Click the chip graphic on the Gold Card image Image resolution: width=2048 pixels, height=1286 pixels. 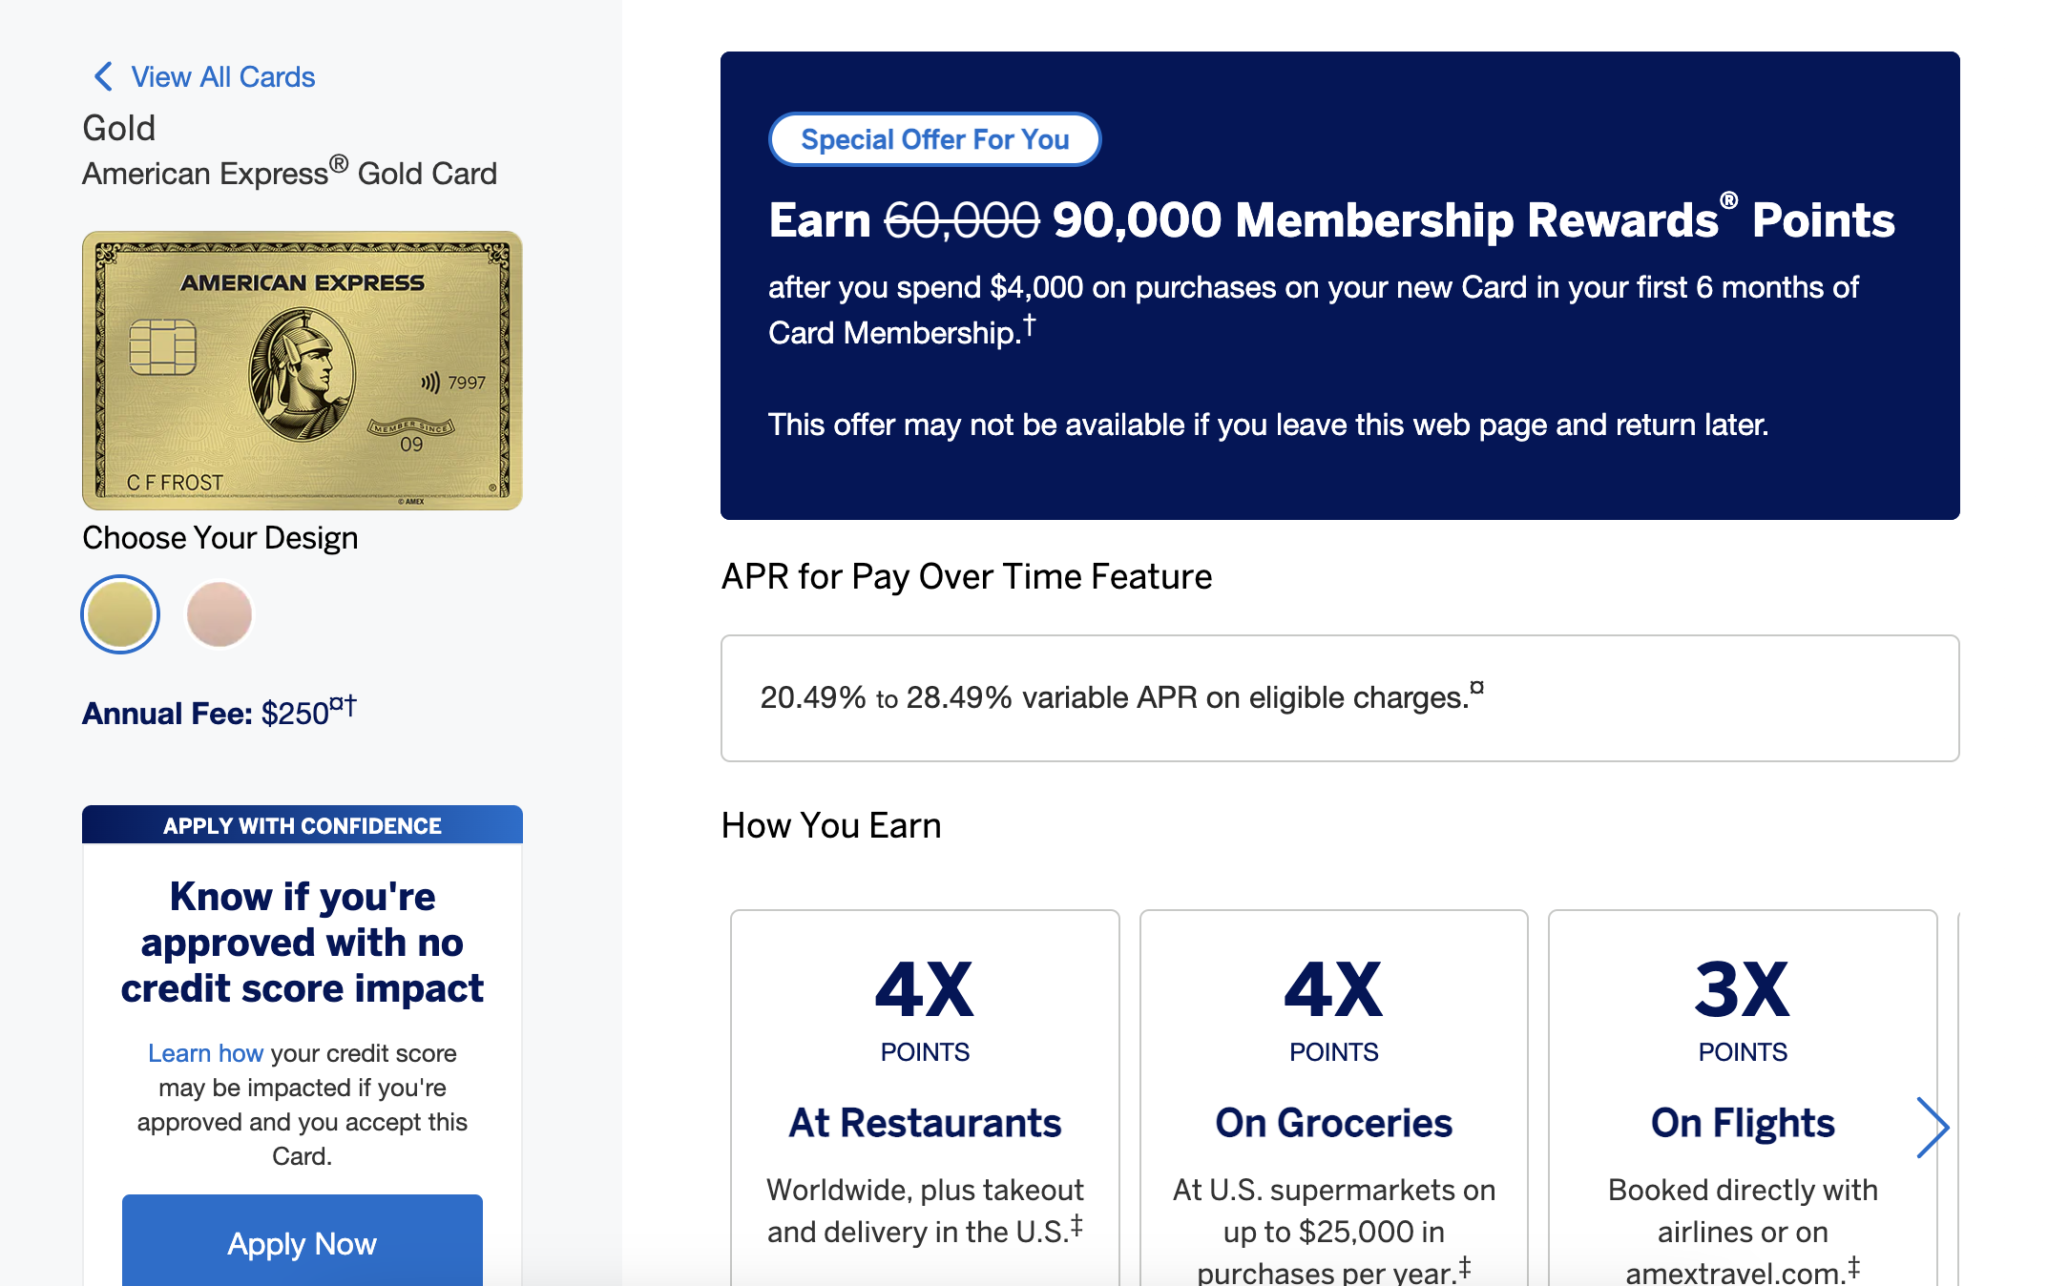point(166,348)
